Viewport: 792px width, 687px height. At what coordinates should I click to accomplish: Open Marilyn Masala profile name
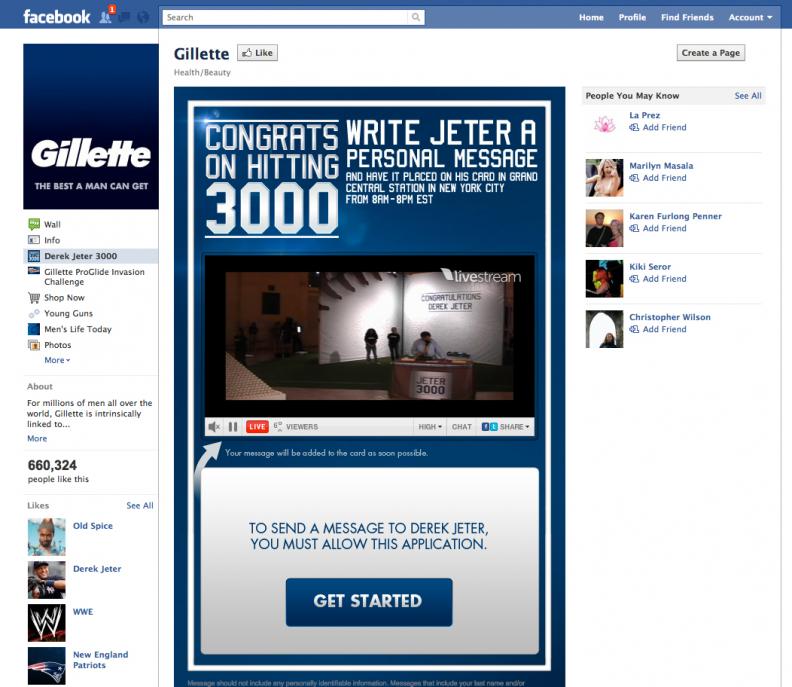click(661, 166)
